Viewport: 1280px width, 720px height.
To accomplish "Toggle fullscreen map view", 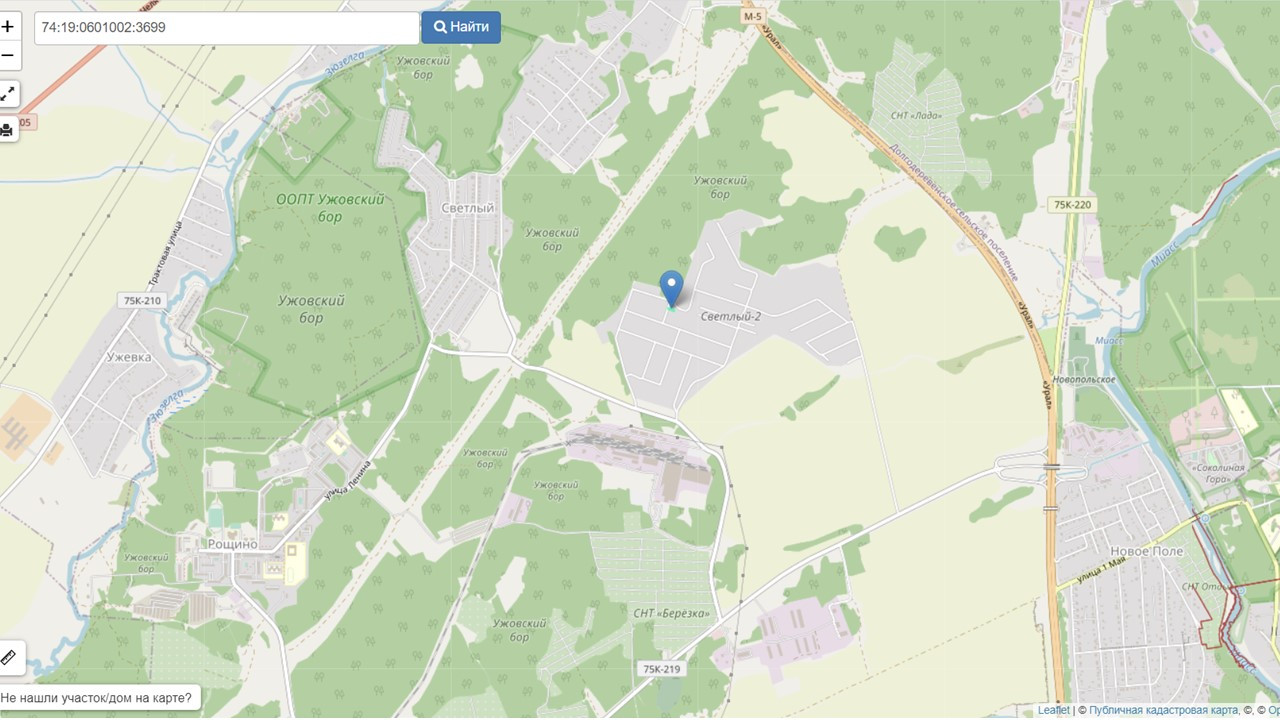I will (x=8, y=94).
